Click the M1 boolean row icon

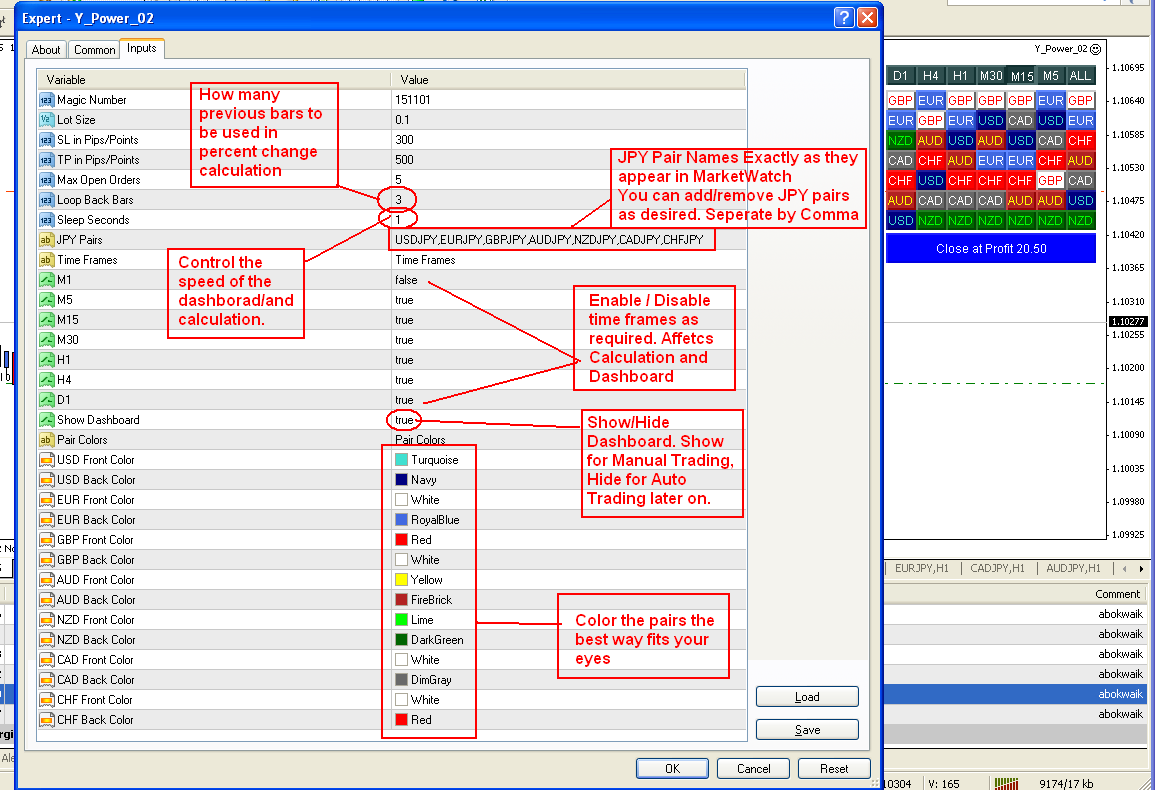pos(46,279)
